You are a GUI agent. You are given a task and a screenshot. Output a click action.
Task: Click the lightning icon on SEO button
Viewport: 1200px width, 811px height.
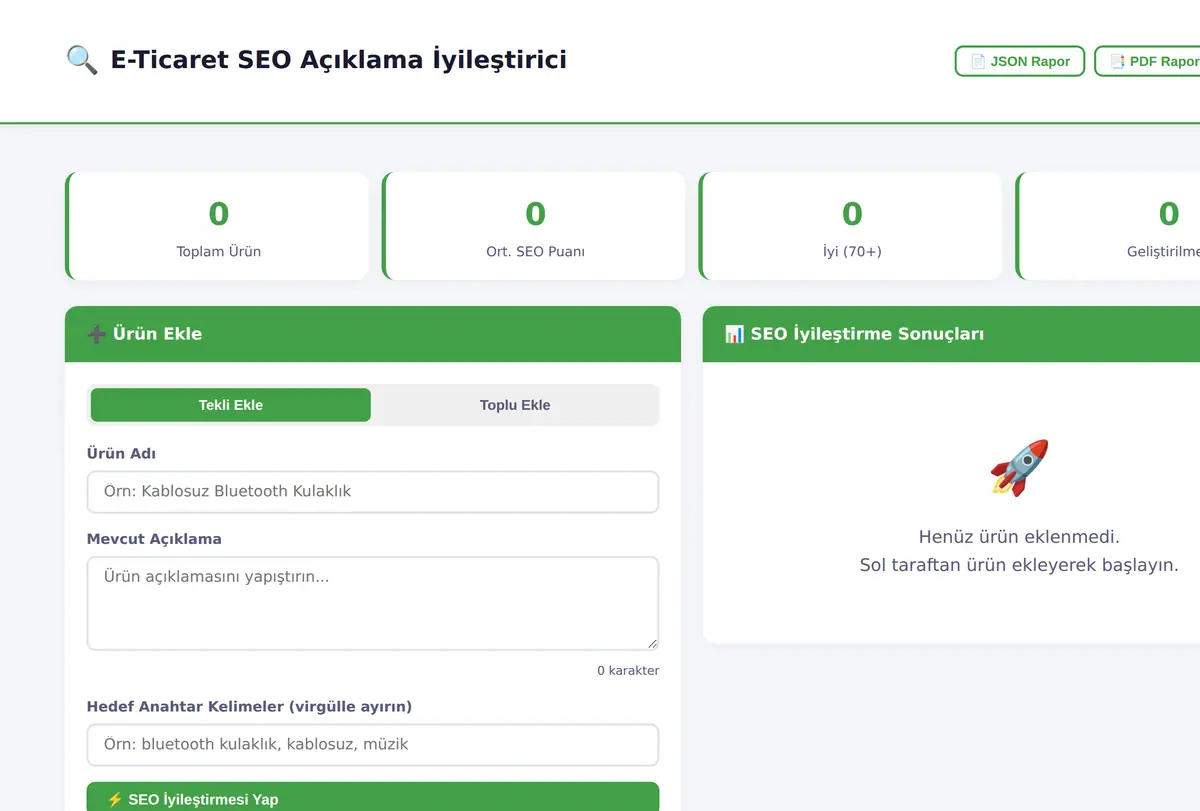[115, 800]
